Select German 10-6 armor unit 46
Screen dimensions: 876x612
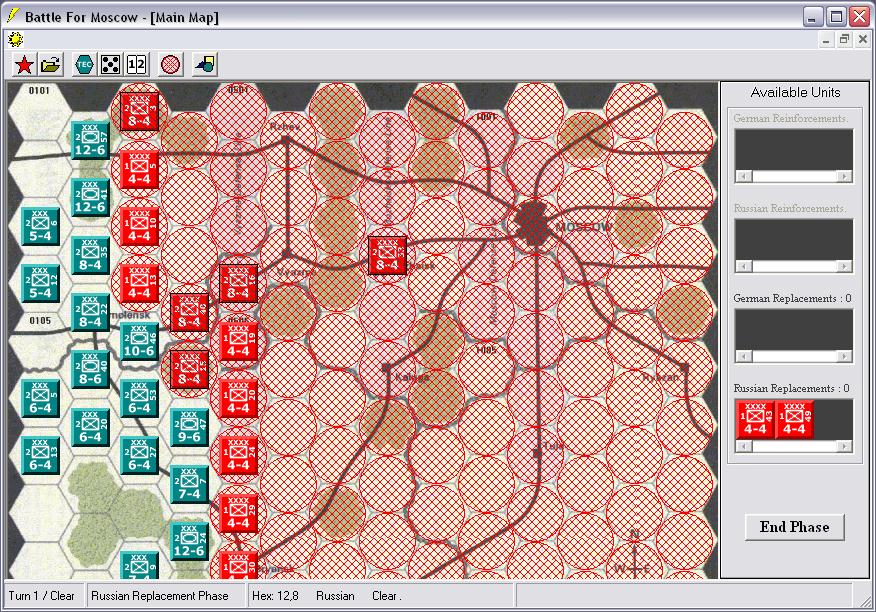coord(139,341)
